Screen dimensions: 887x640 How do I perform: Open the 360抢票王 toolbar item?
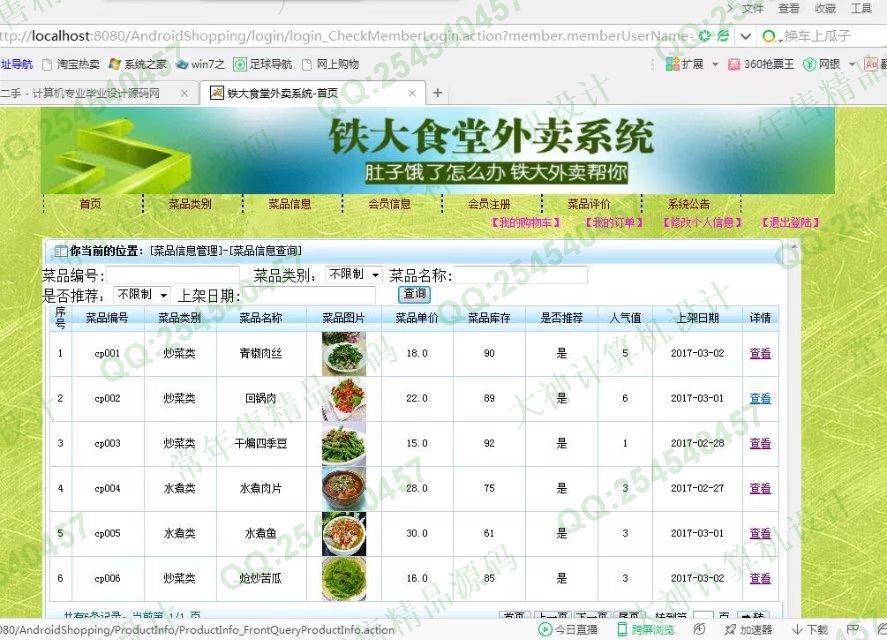tap(761, 64)
